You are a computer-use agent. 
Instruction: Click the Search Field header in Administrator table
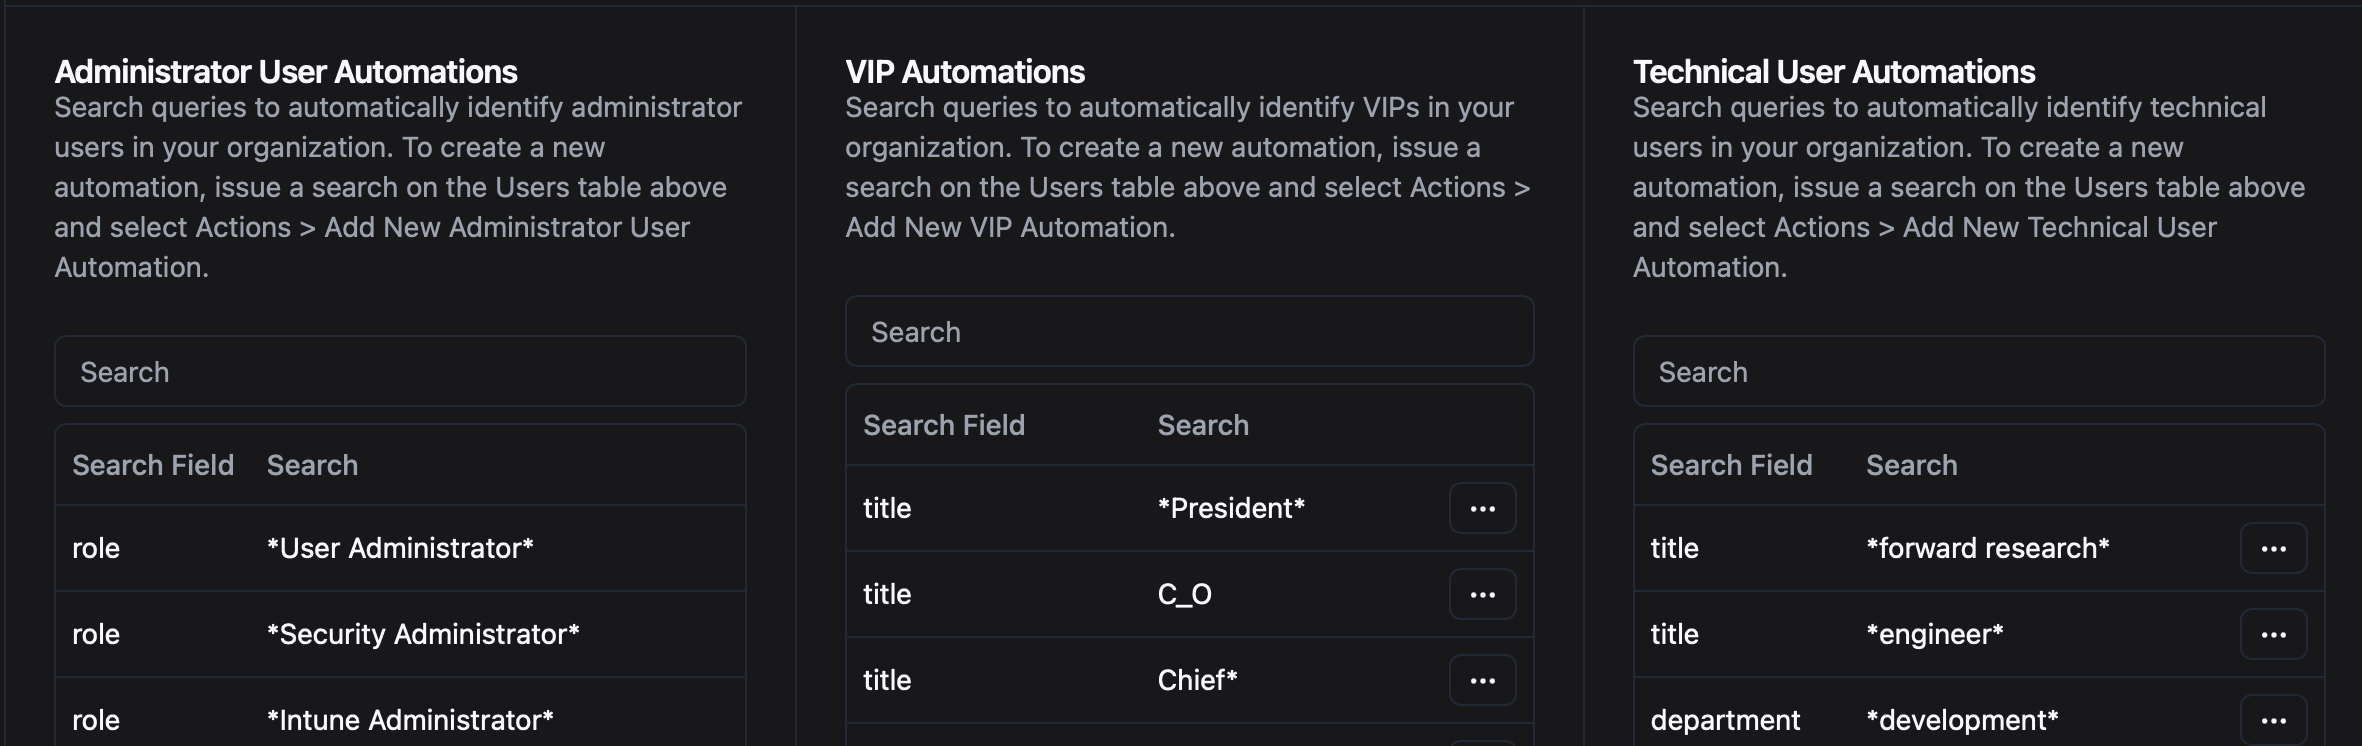(x=152, y=464)
